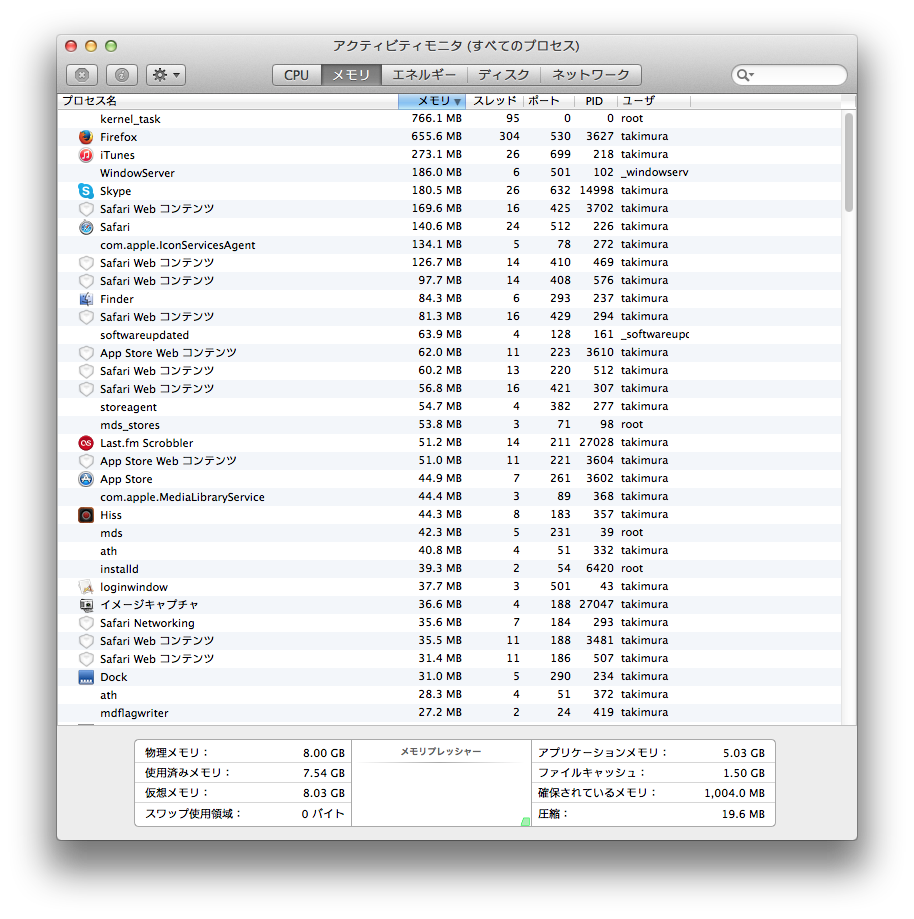Click the vertical scrollbar thumb of process list

[x=848, y=162]
